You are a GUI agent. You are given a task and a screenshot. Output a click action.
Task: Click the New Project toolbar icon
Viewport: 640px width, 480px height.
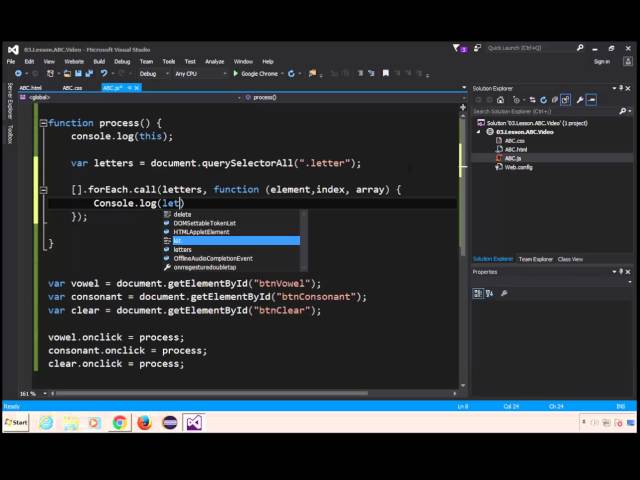50,73
